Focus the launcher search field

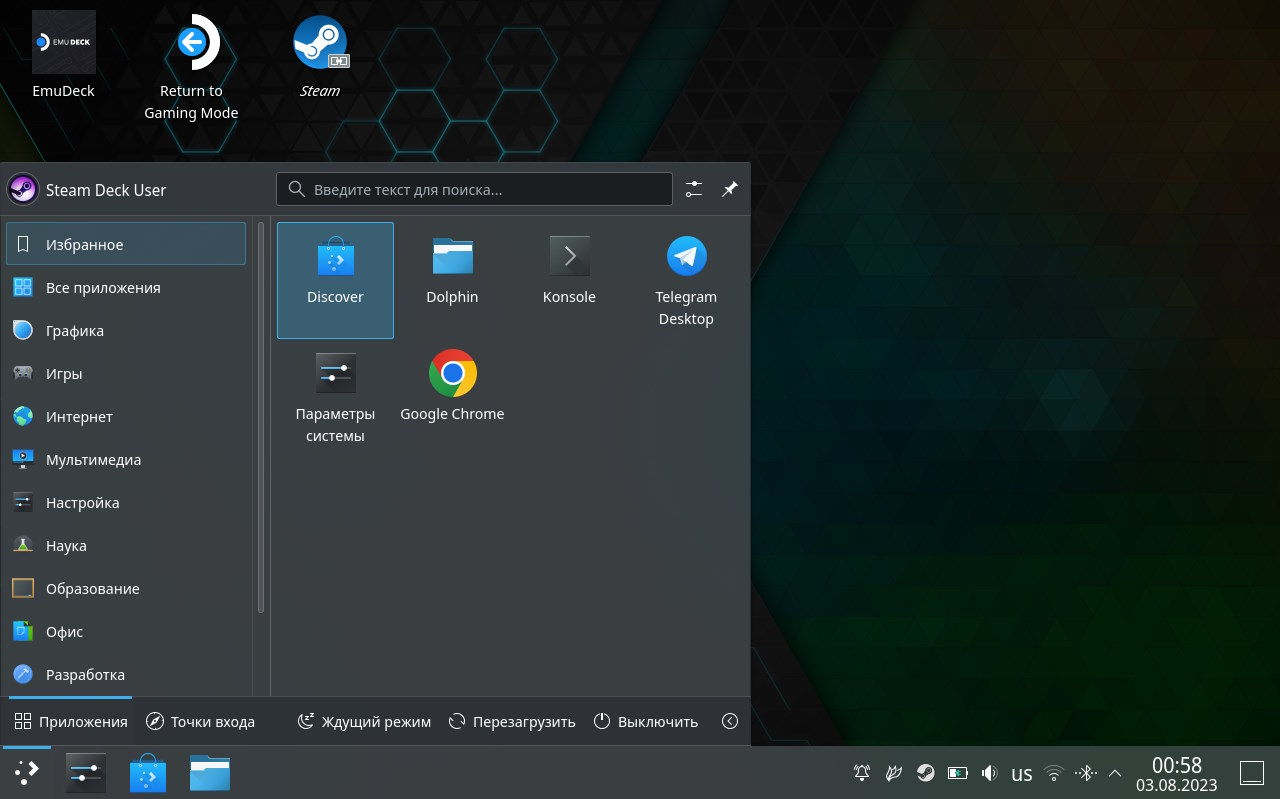tap(474, 189)
